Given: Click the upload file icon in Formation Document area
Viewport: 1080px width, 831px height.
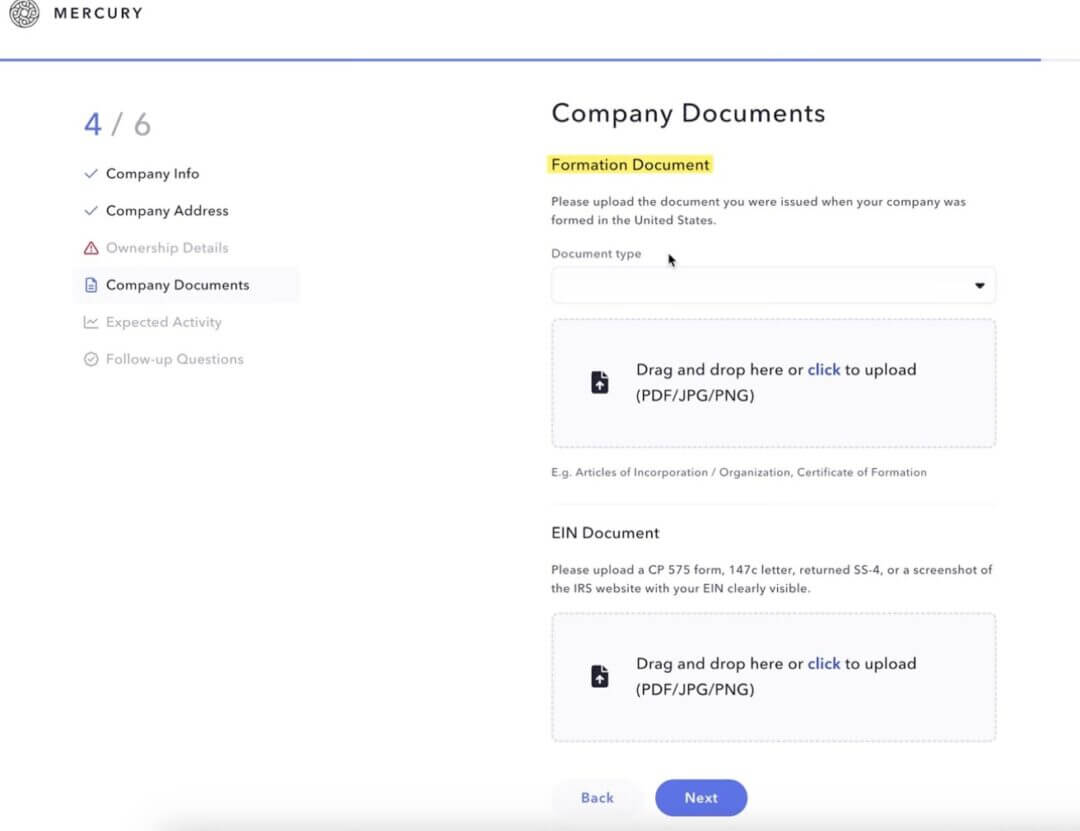Looking at the screenshot, I should 599,381.
